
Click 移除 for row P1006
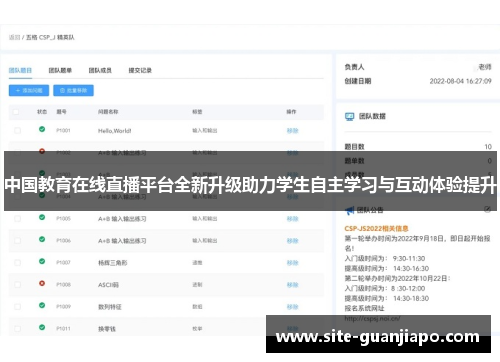click(x=292, y=241)
